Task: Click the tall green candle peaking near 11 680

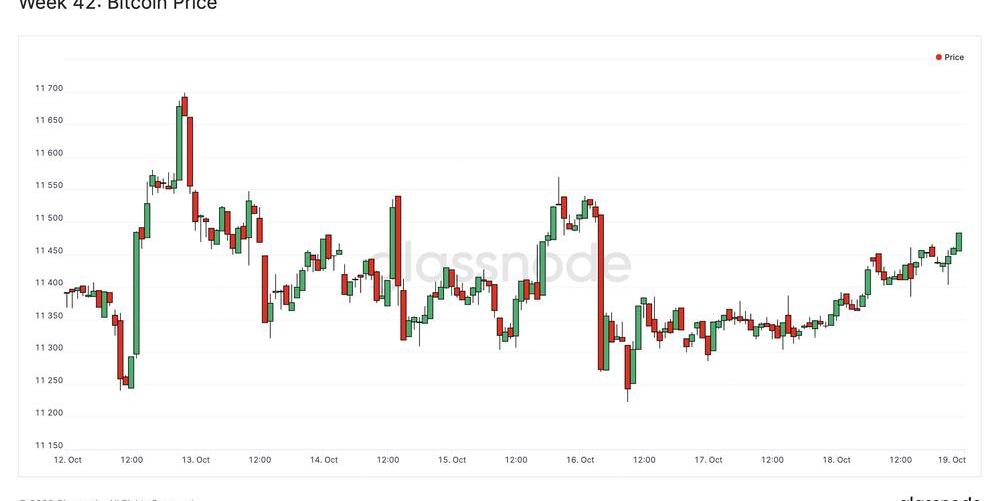Action: coord(179,143)
